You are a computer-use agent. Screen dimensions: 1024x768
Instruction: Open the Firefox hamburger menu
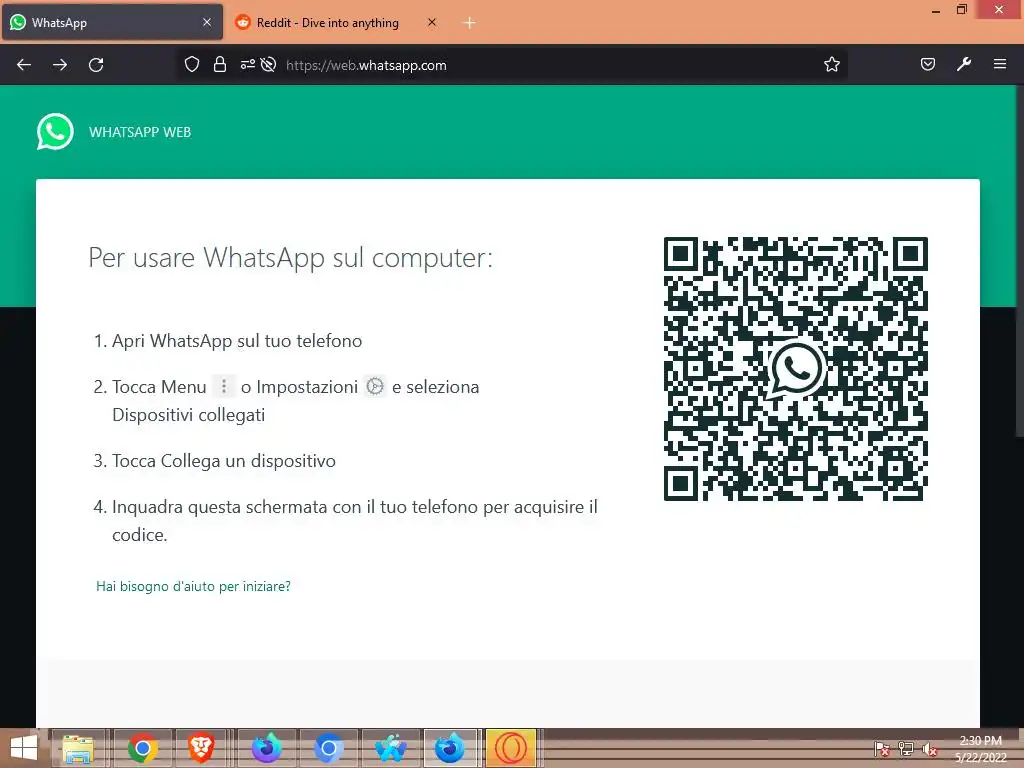[1000, 64]
